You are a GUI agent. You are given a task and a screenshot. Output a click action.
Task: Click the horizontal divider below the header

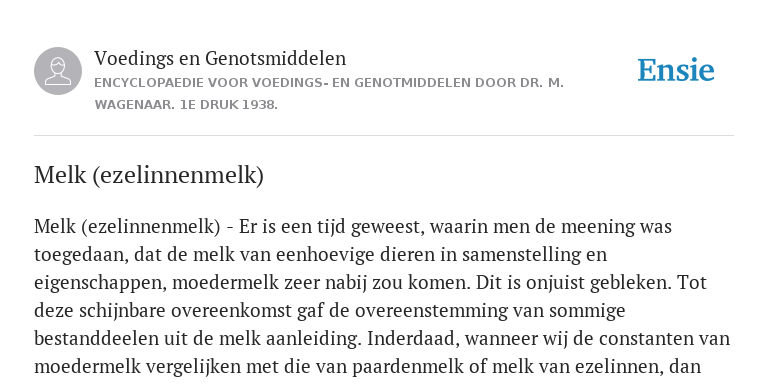384,135
